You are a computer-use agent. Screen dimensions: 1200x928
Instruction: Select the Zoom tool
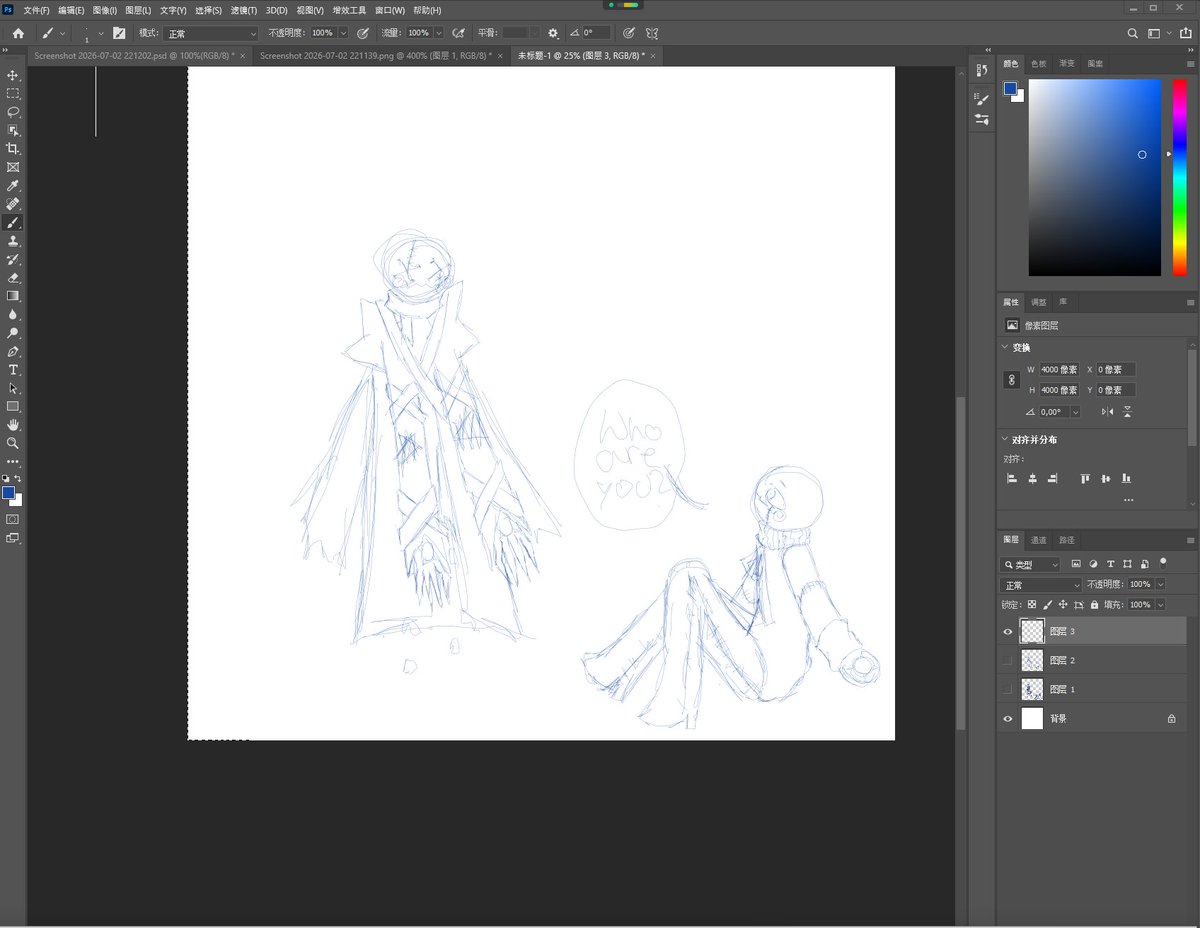pos(13,443)
